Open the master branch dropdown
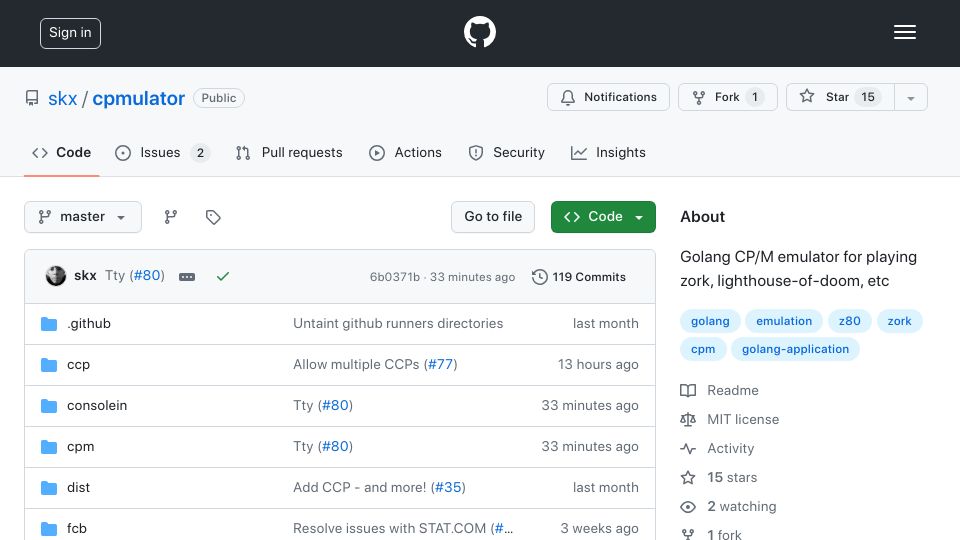This screenshot has height=540, width=960. coord(83,217)
